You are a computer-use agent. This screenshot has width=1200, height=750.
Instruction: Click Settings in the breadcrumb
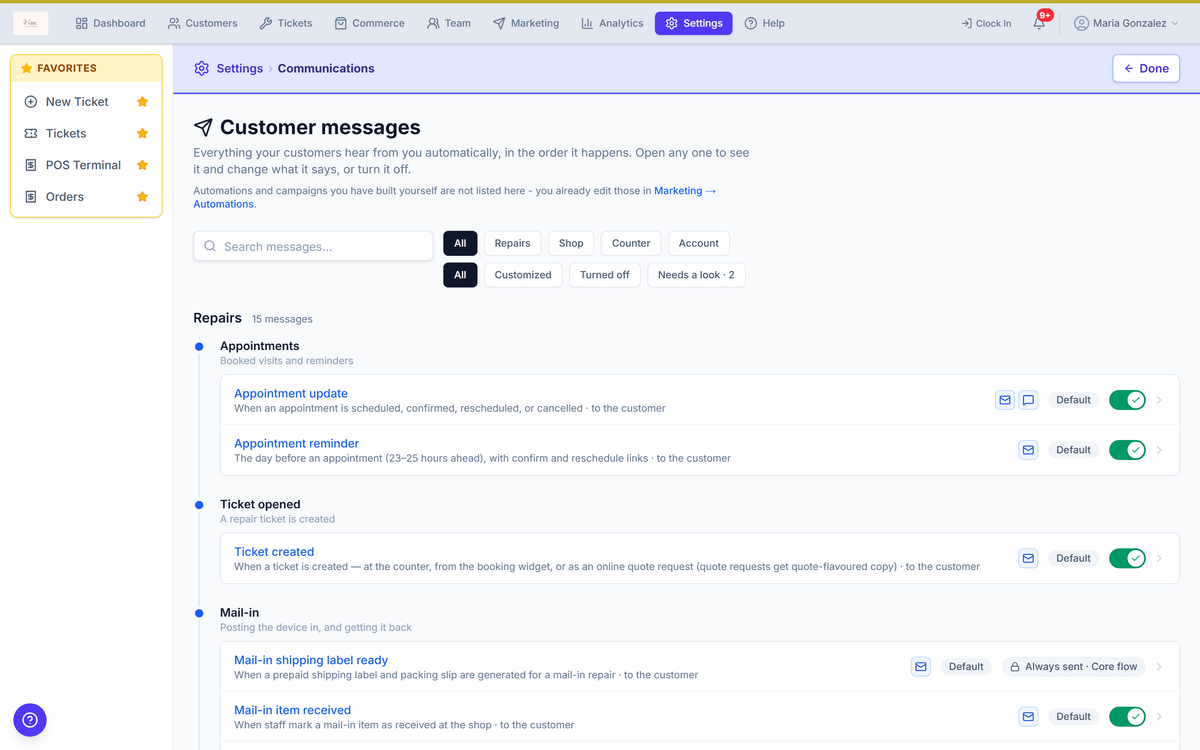click(x=240, y=68)
